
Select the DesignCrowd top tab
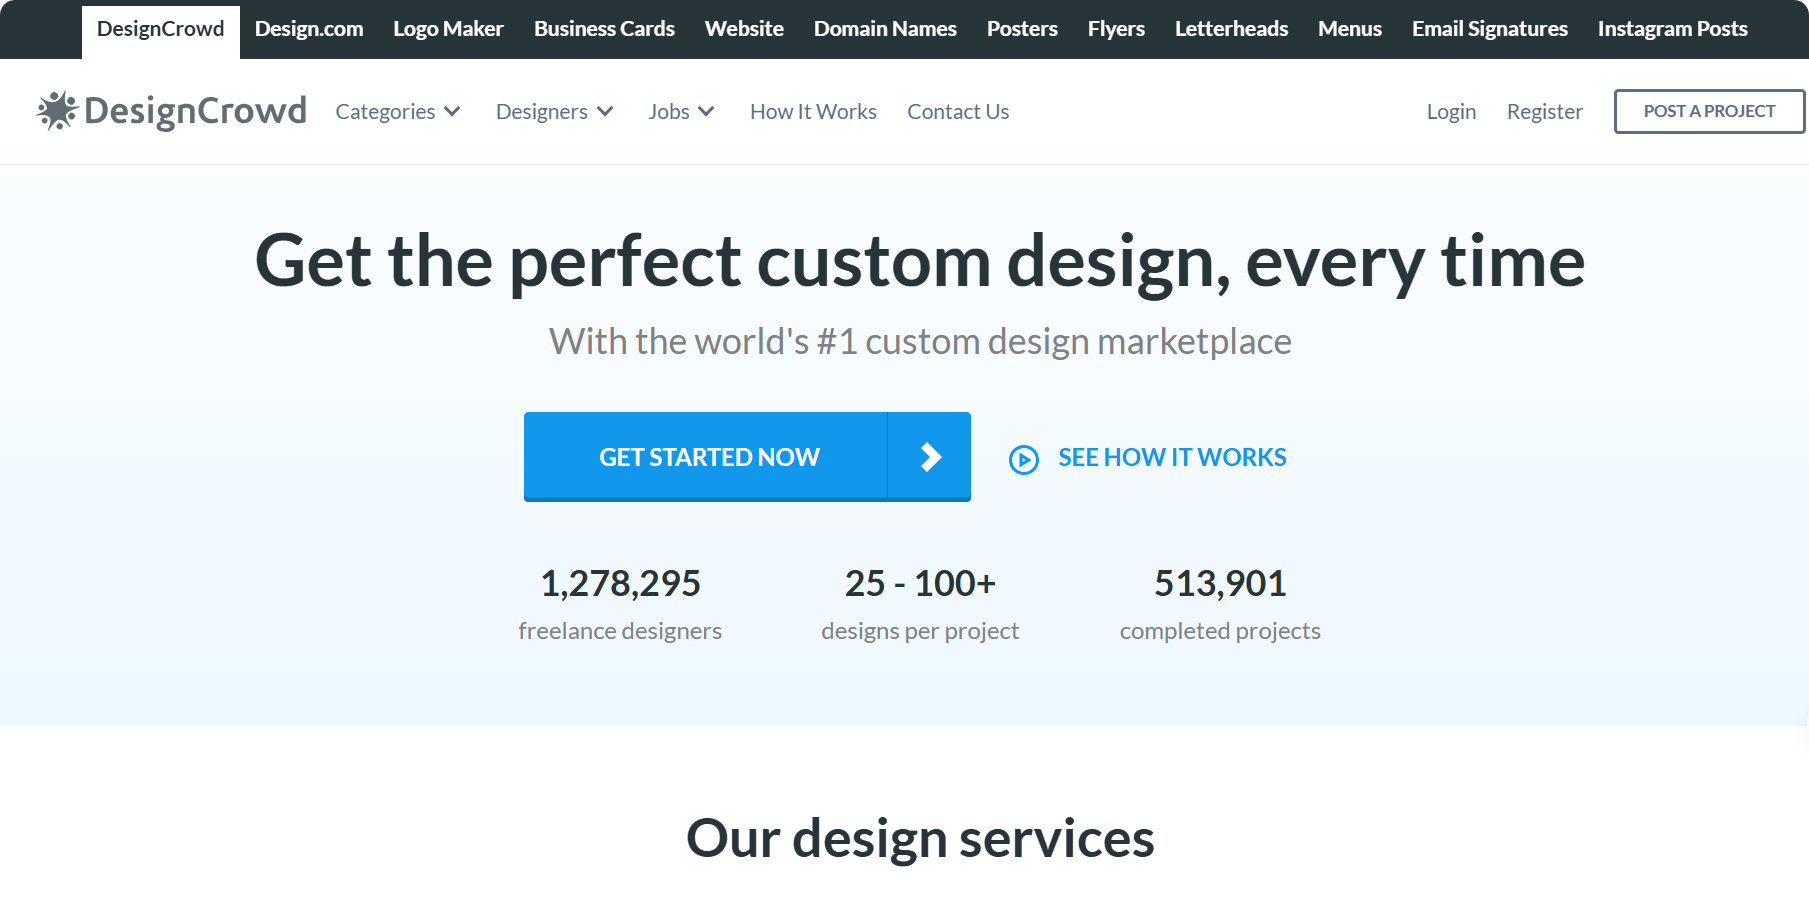coord(160,30)
